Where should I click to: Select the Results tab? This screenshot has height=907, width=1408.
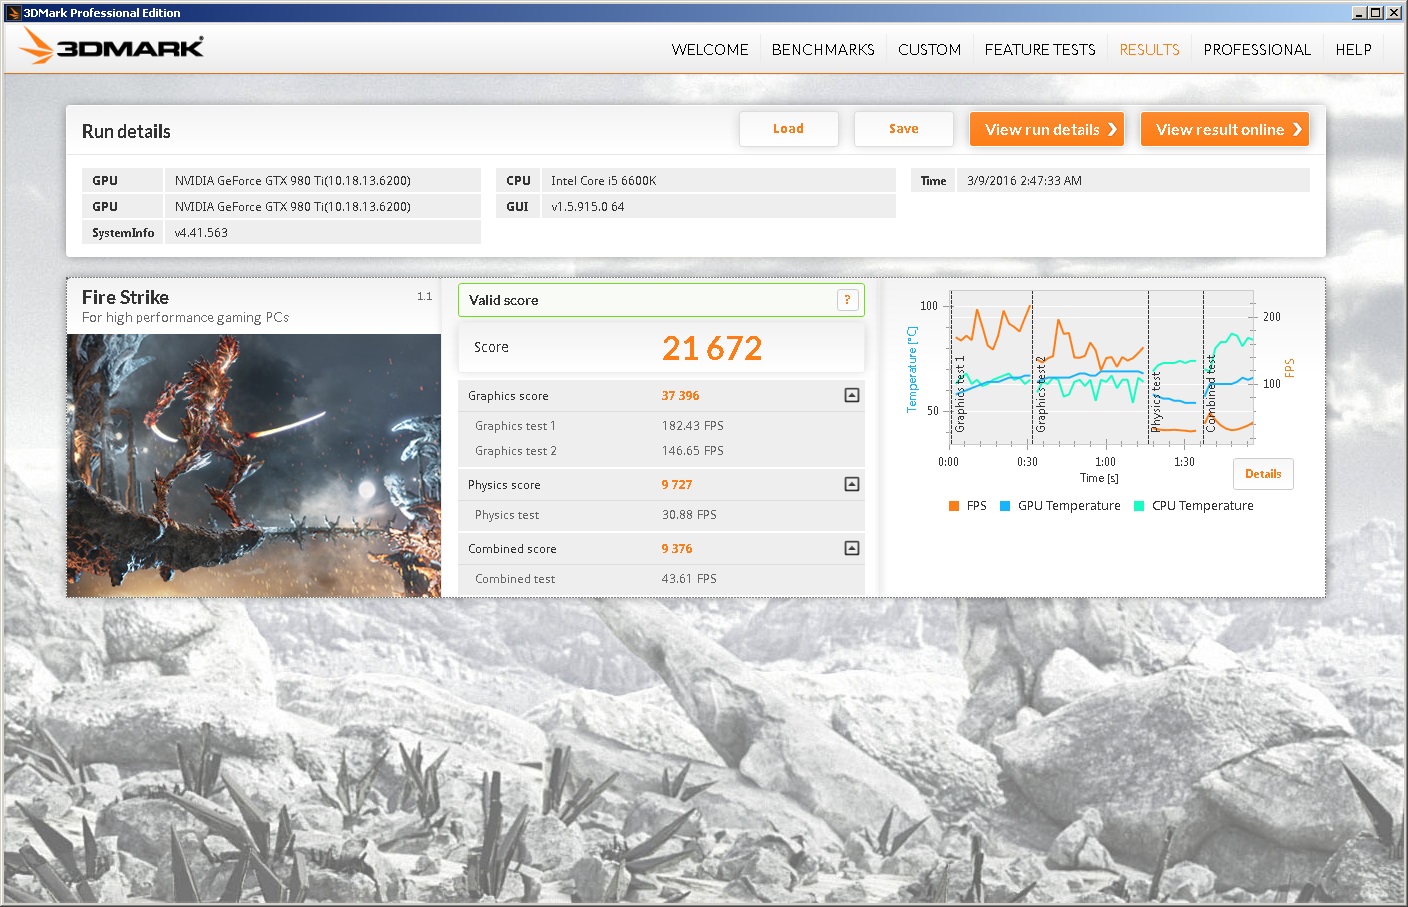click(1149, 49)
